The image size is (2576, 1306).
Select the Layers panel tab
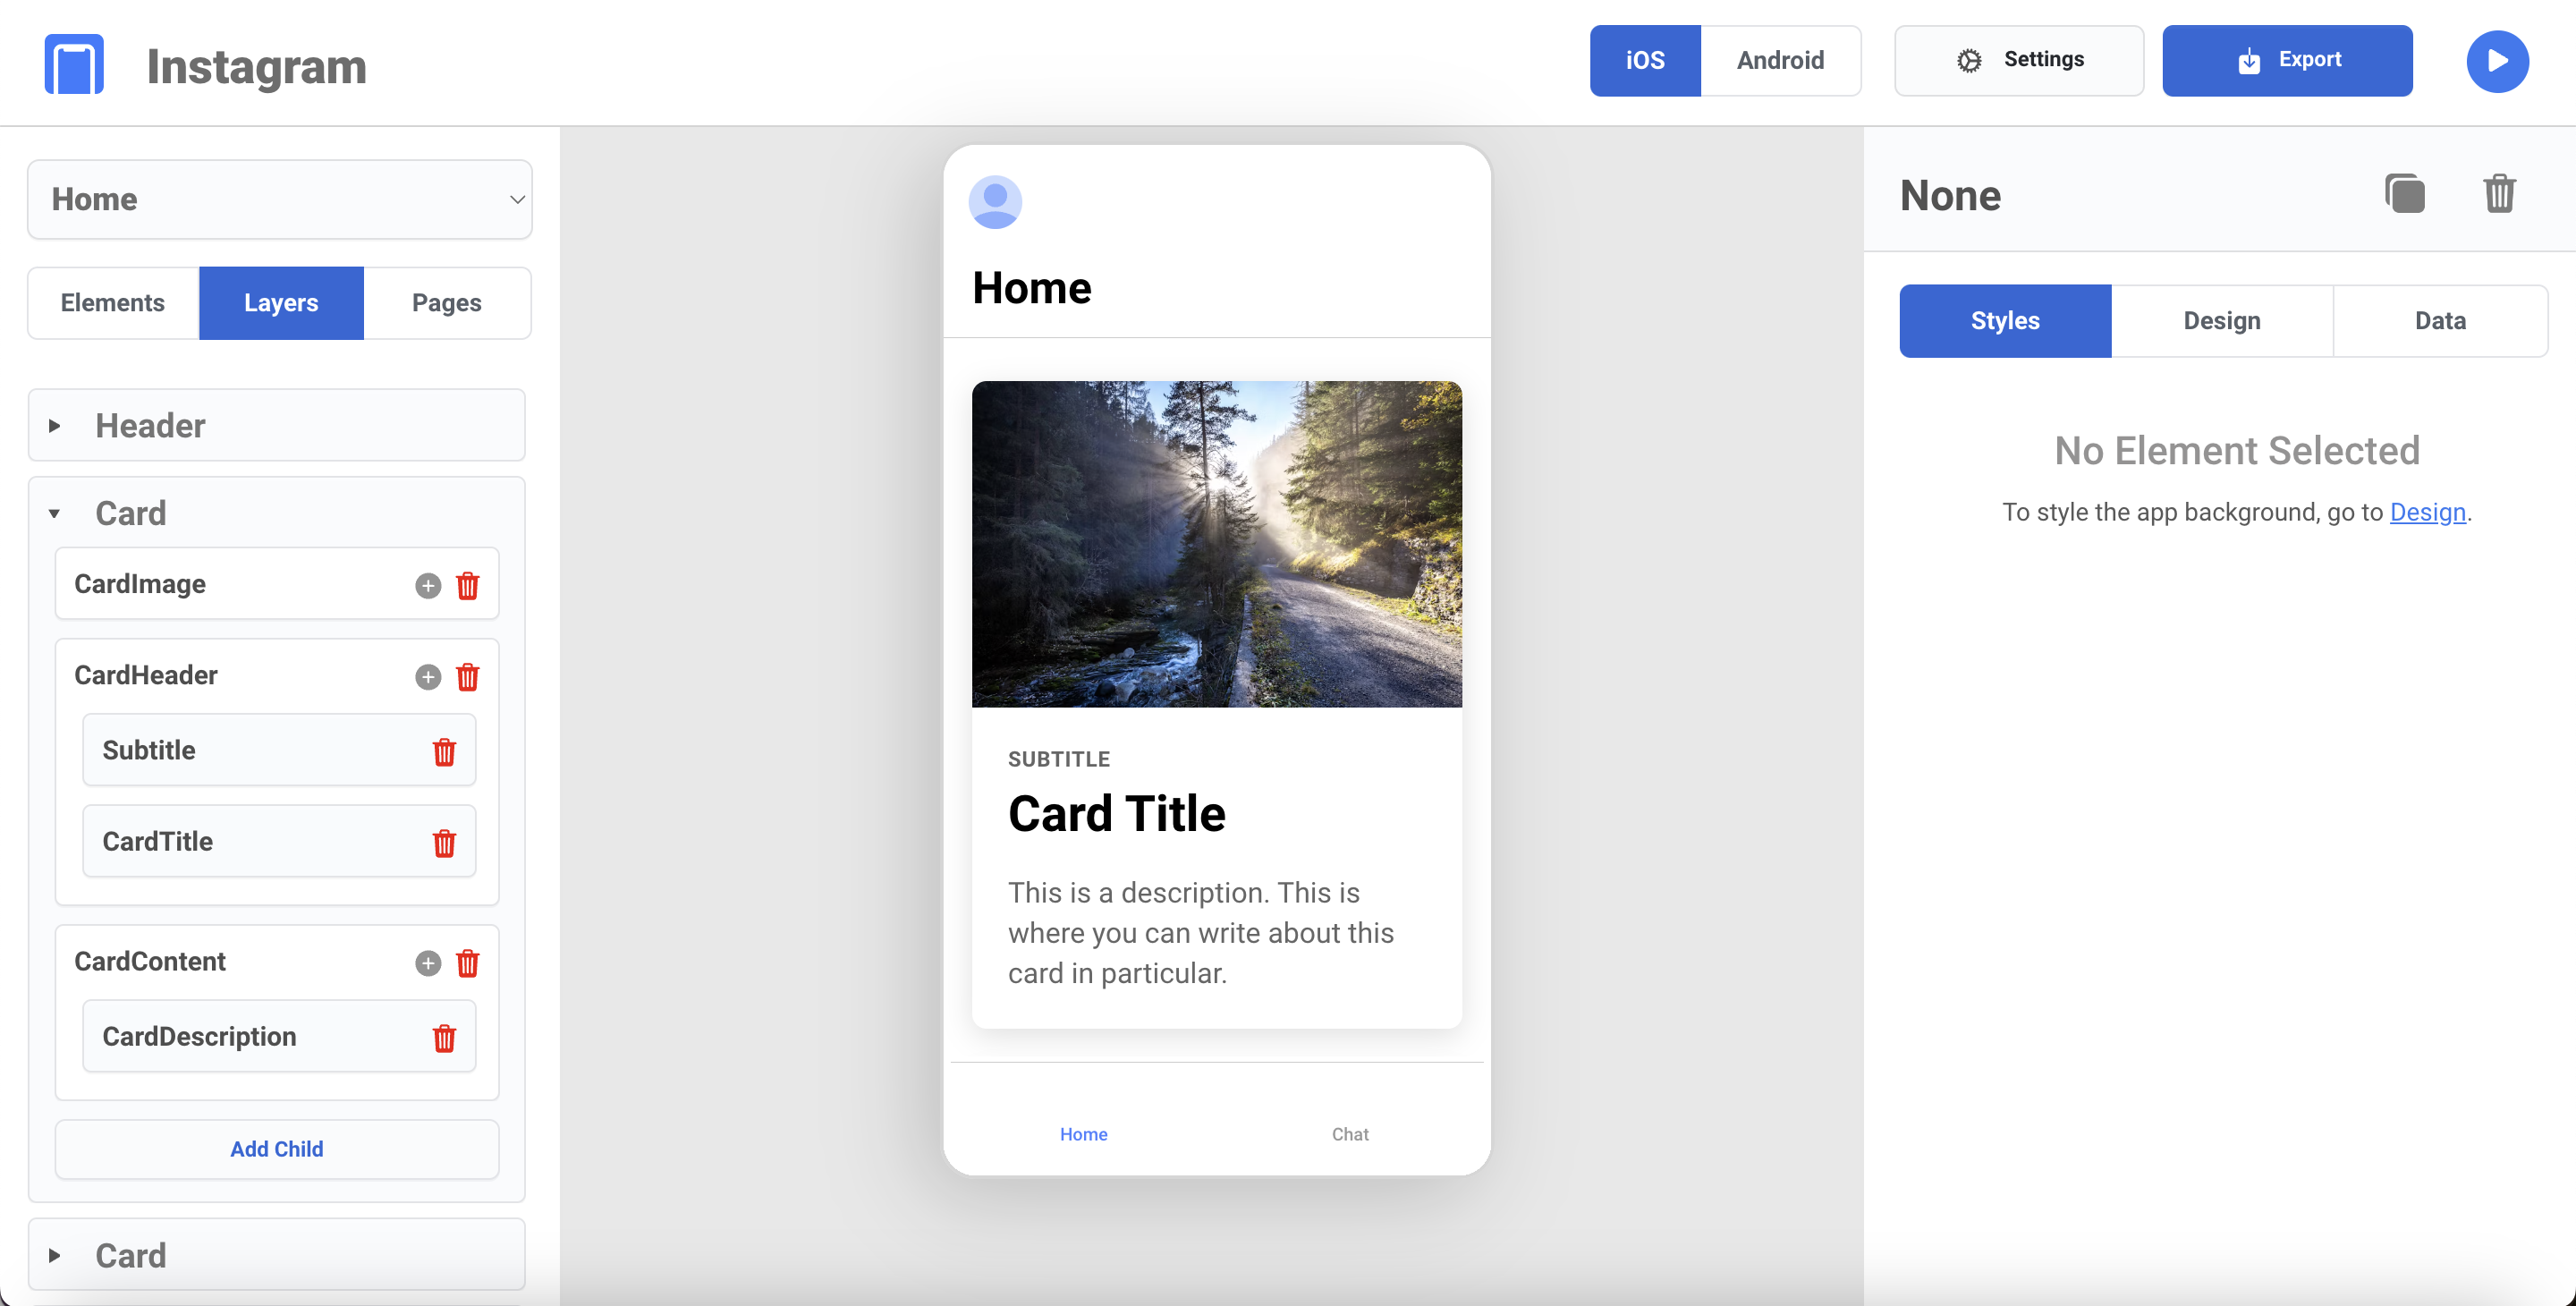click(280, 303)
